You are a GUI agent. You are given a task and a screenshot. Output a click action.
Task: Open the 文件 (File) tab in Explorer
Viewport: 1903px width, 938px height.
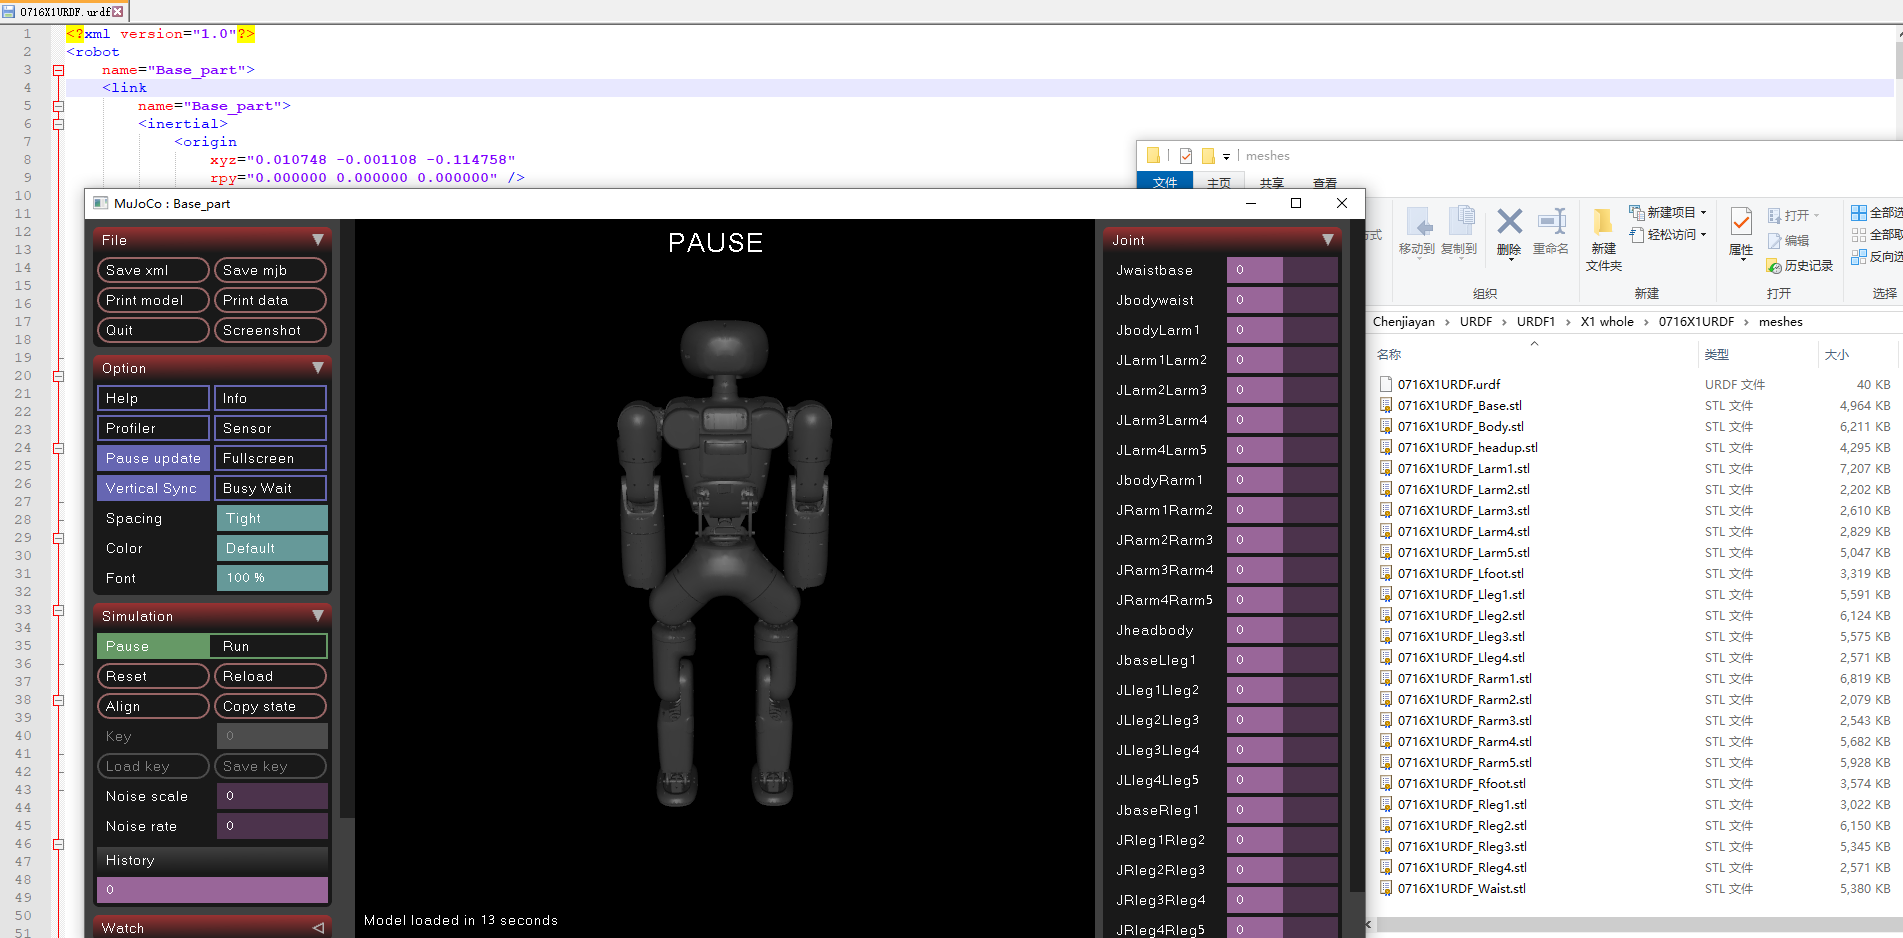tap(1165, 182)
